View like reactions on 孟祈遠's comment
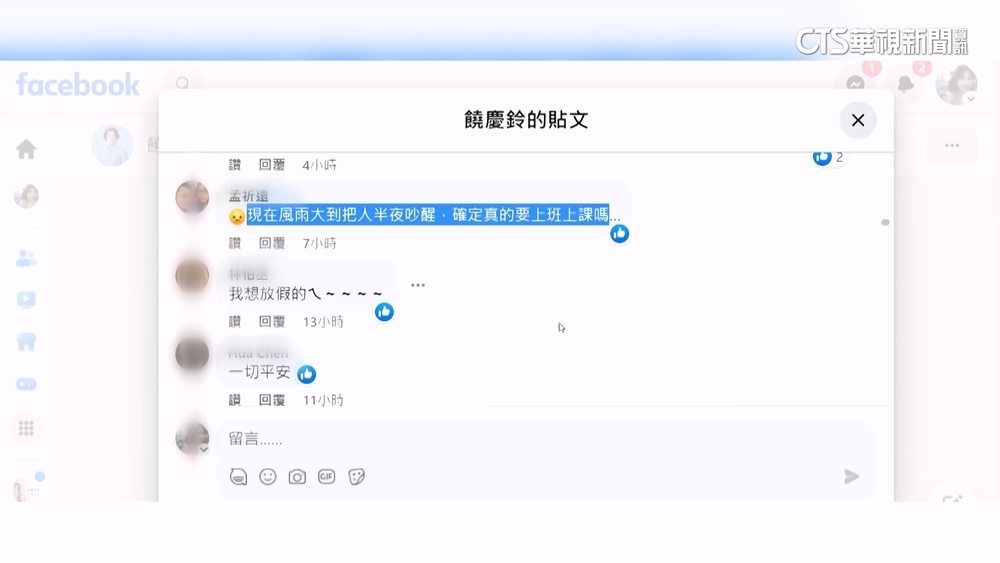 (619, 233)
